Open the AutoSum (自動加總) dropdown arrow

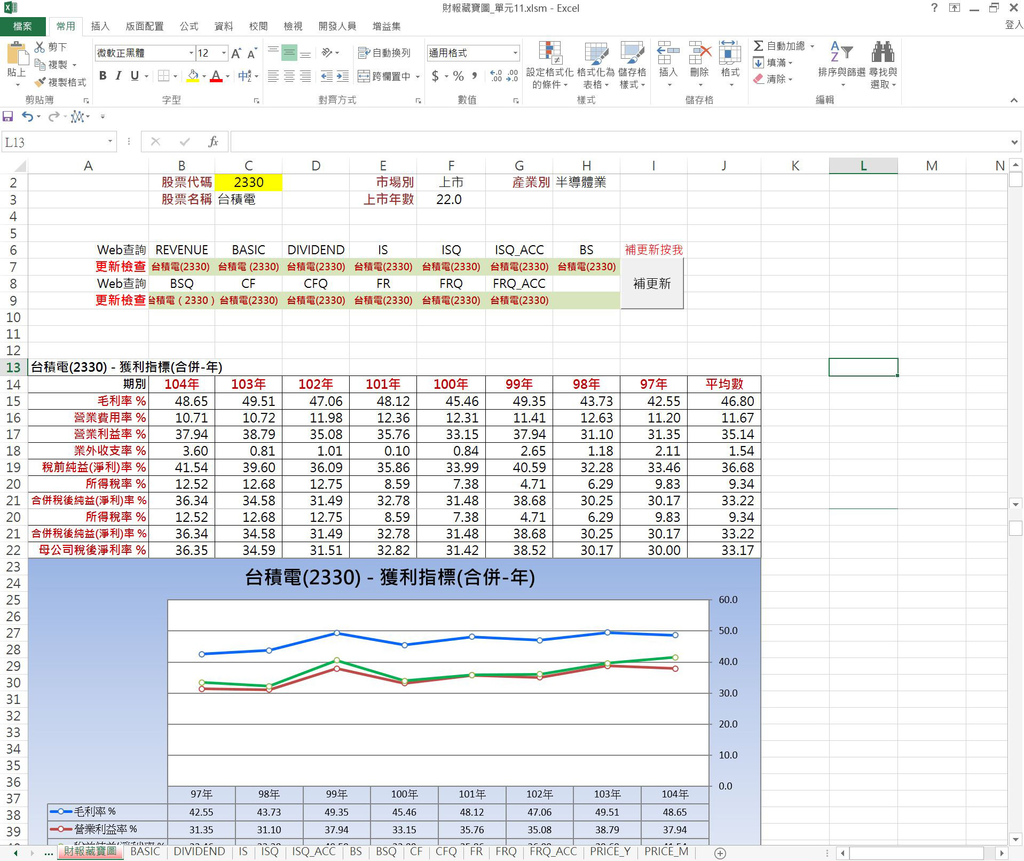click(x=812, y=46)
